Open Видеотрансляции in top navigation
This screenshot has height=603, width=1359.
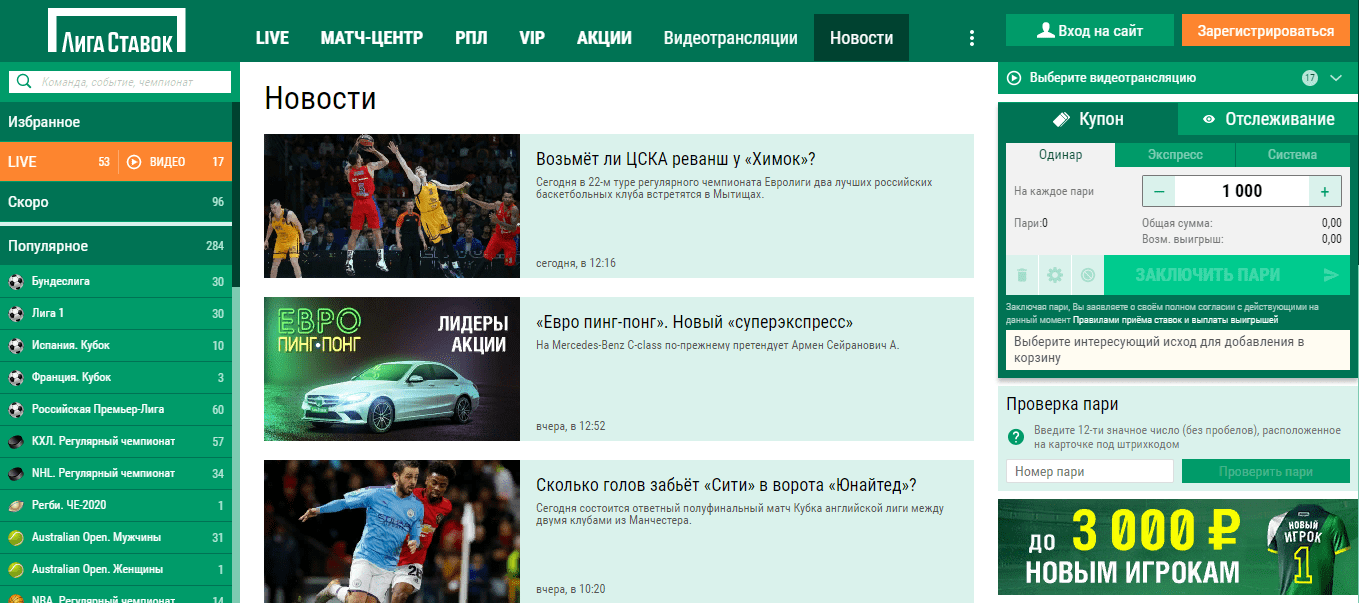coord(731,38)
